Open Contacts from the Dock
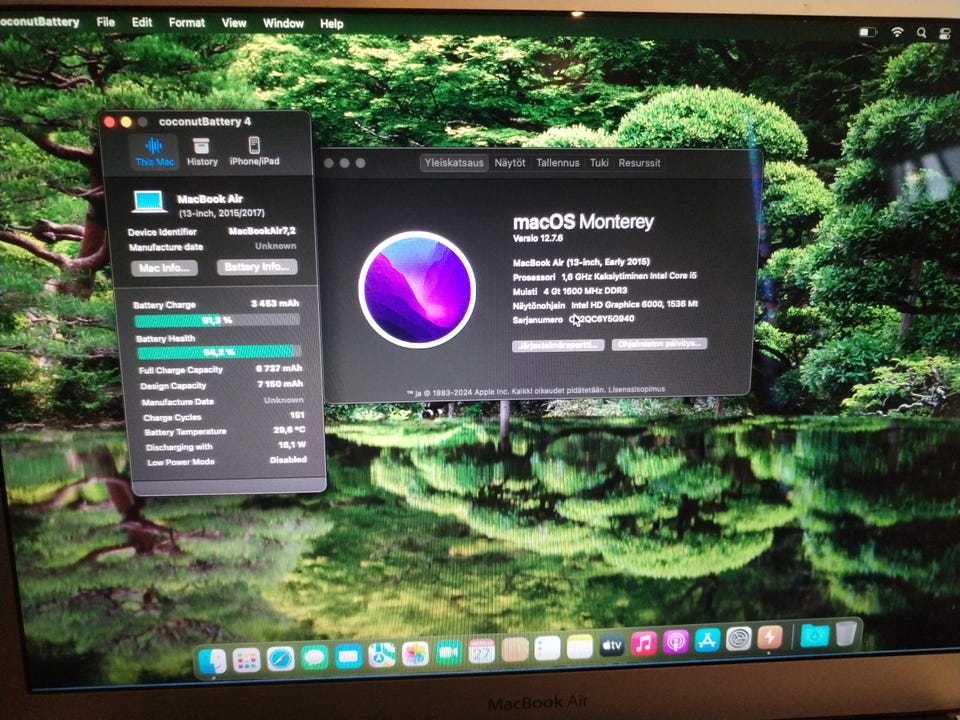The height and width of the screenshot is (720, 960). pos(515,650)
